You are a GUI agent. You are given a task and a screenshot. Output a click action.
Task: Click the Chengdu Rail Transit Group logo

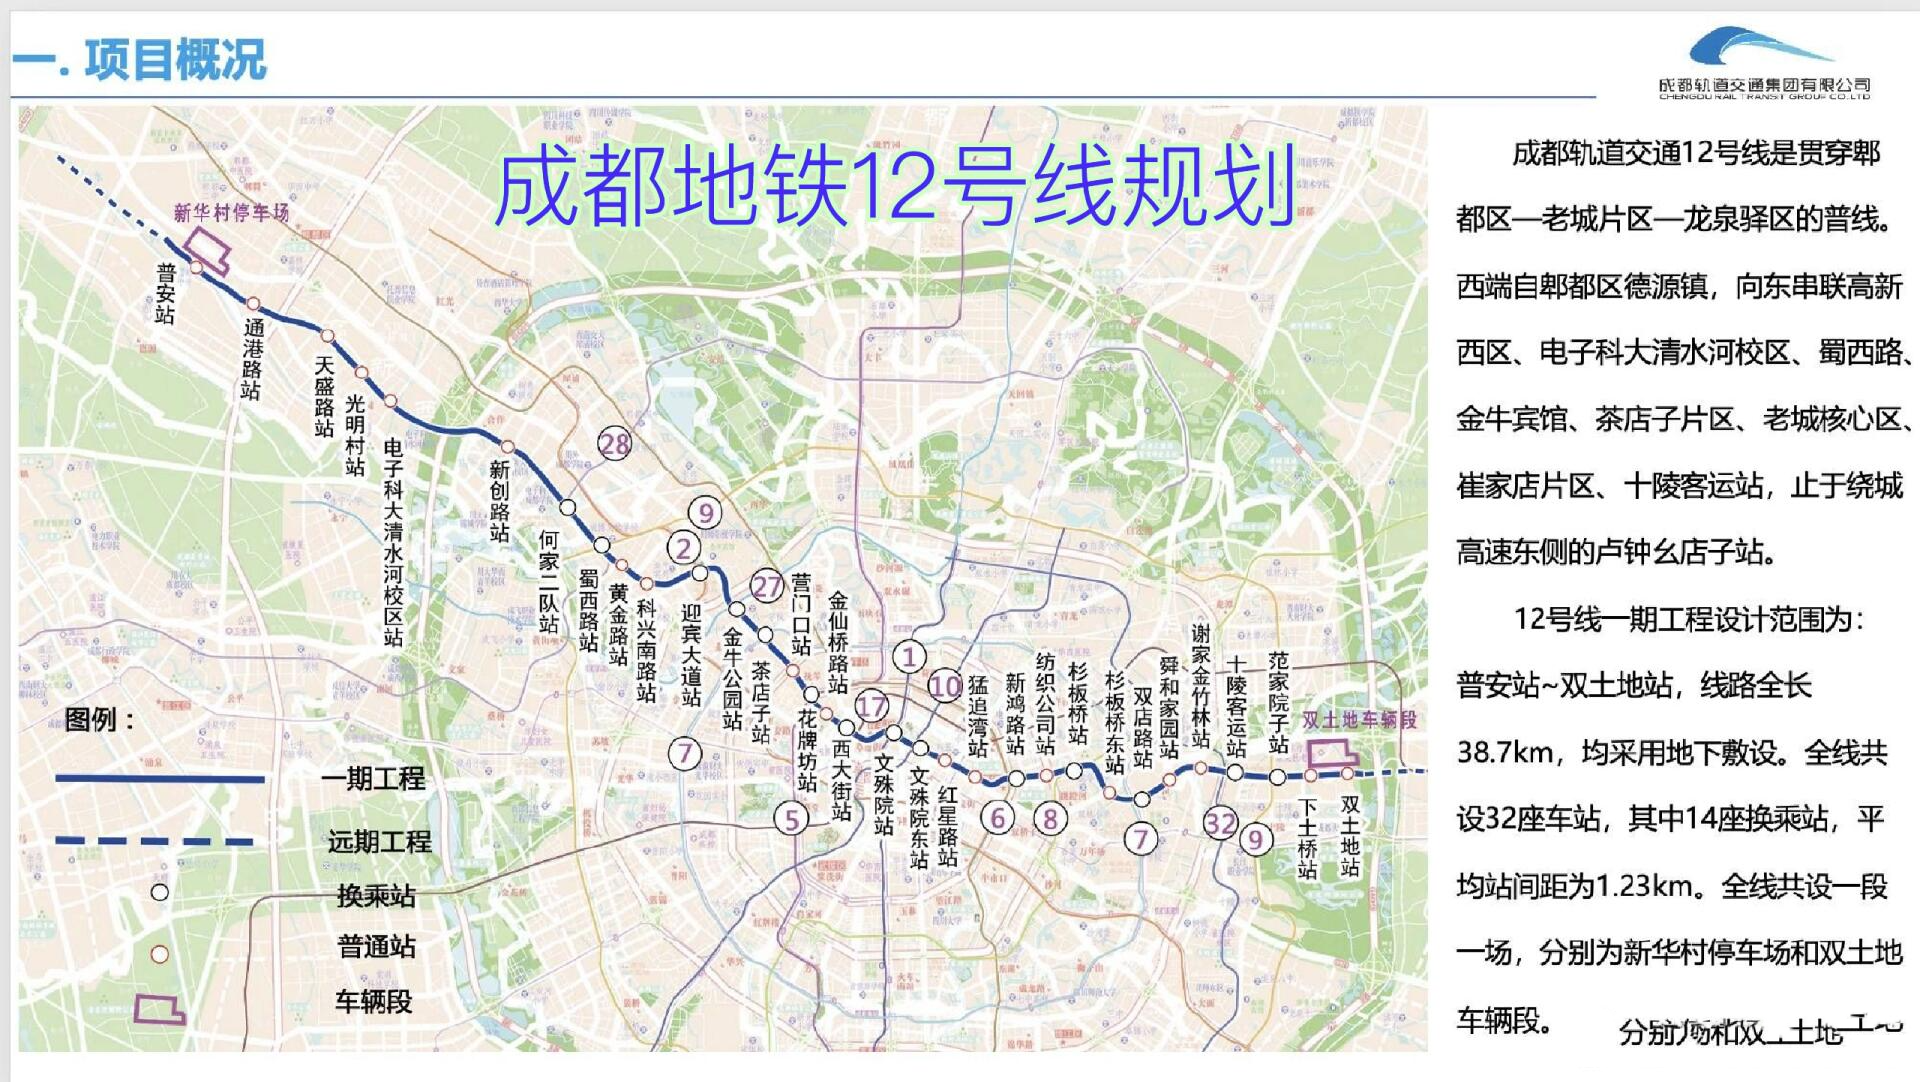tap(1764, 64)
